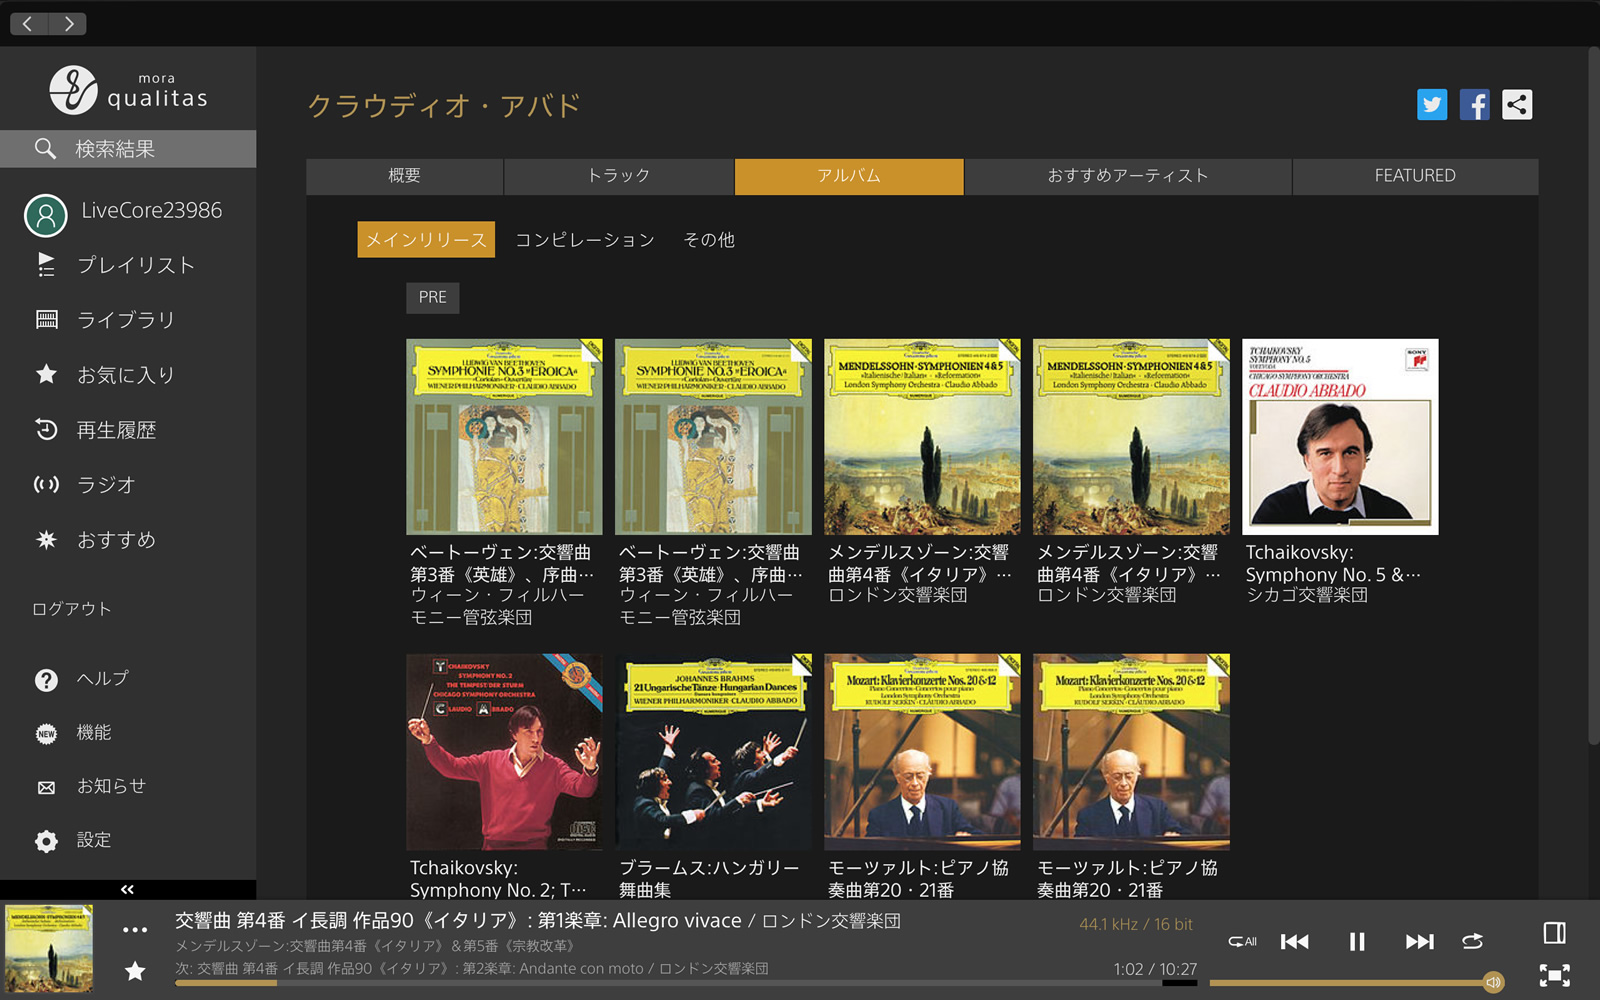This screenshot has height=1000, width=1600.
Task: Click ログアウト to log out
Action: click(x=71, y=609)
